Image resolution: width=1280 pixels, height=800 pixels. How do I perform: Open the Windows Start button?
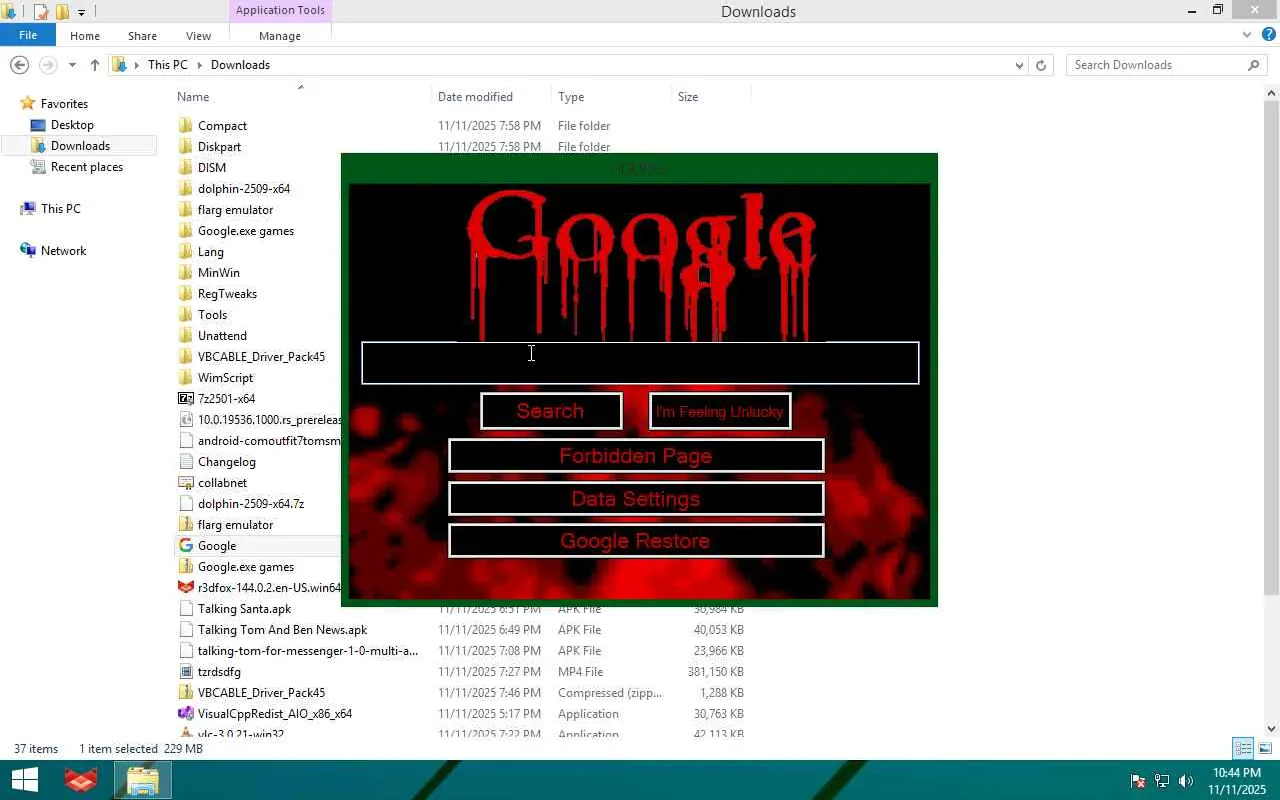(x=24, y=780)
